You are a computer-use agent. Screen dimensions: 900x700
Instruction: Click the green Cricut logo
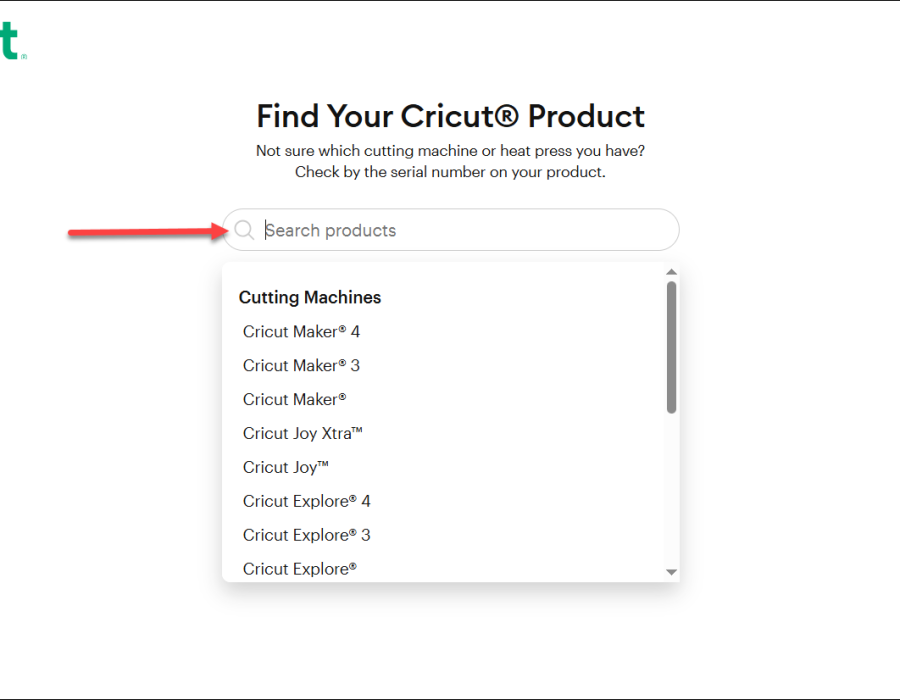pos(10,43)
